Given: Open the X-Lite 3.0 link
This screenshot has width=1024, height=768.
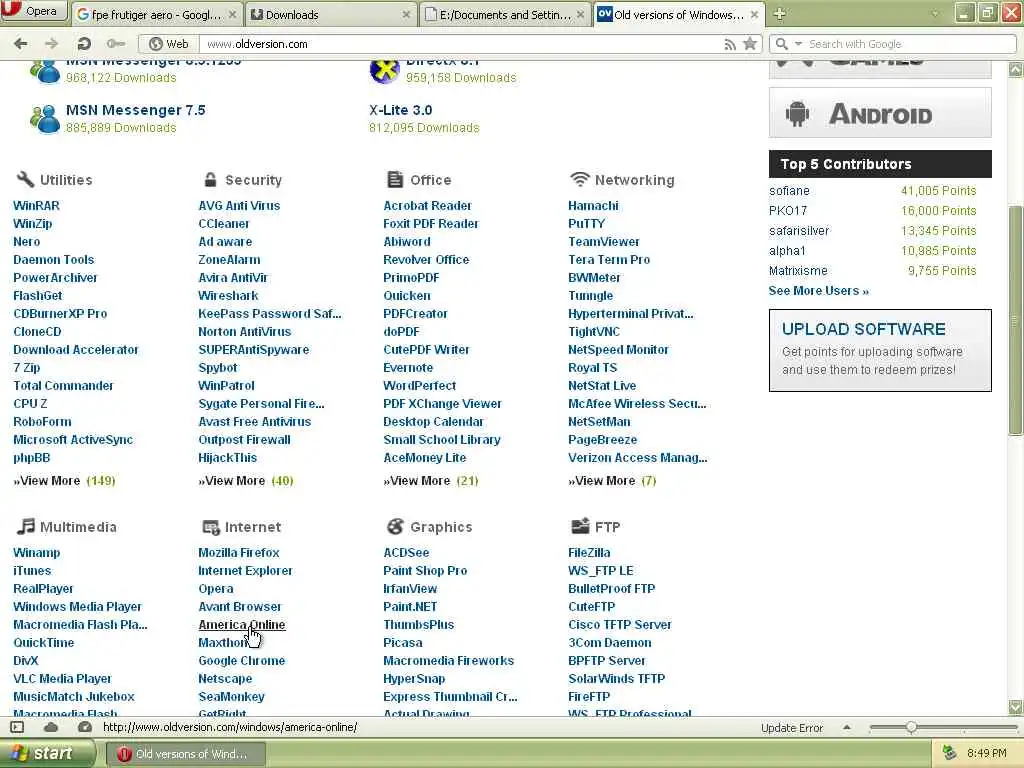Looking at the screenshot, I should (400, 110).
